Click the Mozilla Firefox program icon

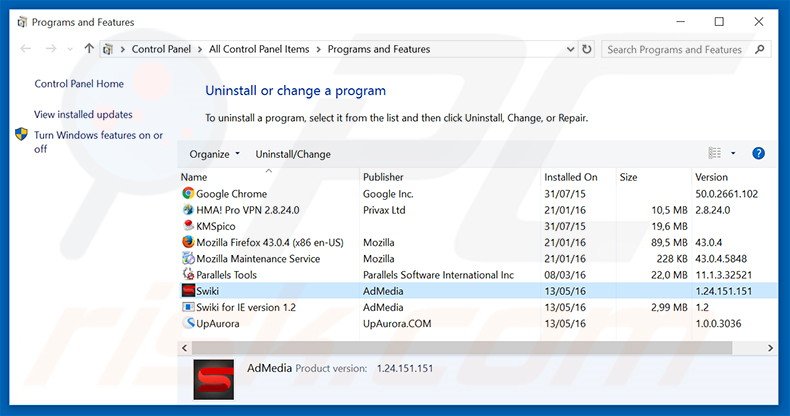pos(188,242)
